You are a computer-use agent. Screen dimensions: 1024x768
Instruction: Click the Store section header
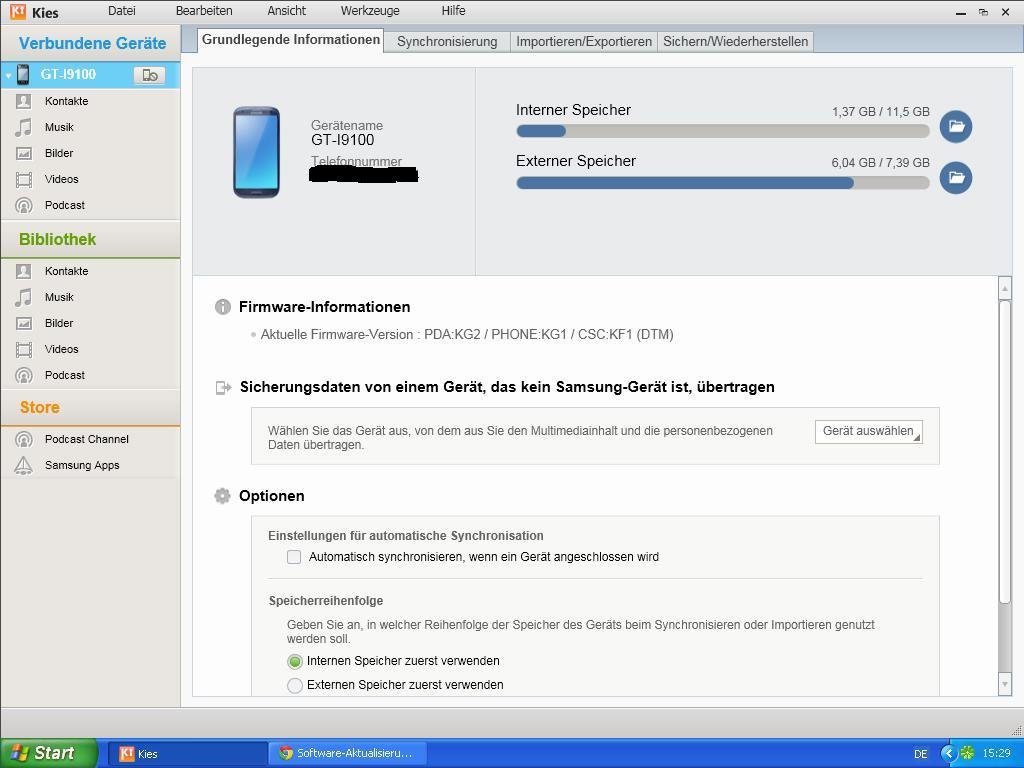click(x=90, y=408)
